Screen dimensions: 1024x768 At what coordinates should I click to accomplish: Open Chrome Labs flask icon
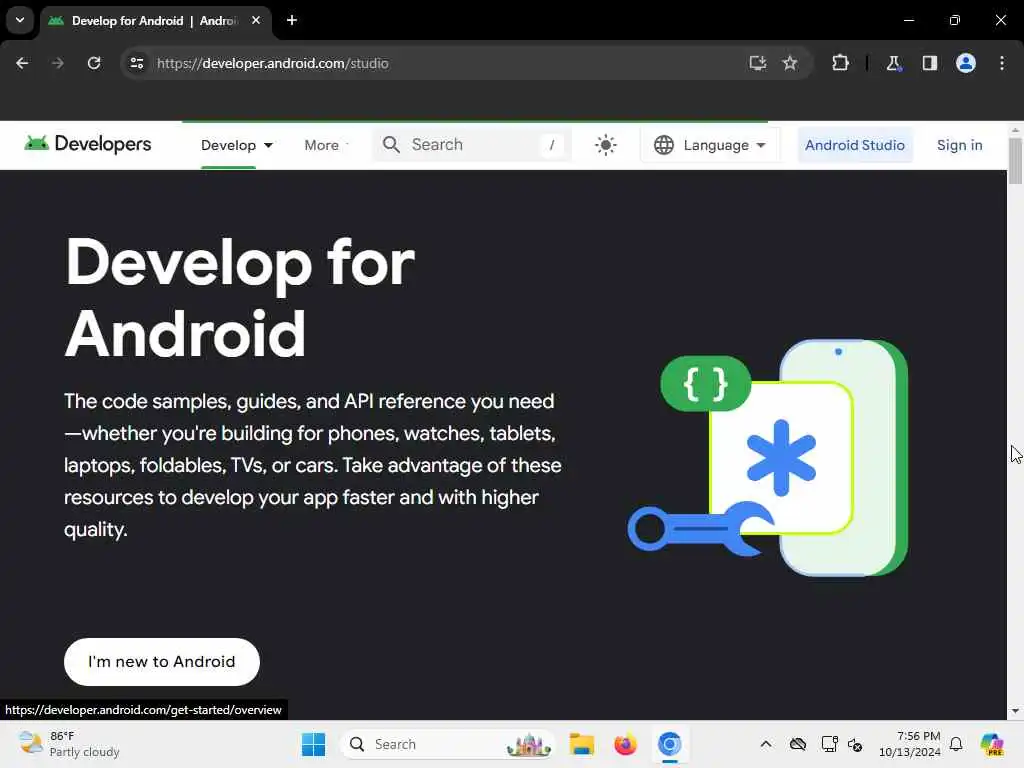click(x=893, y=63)
